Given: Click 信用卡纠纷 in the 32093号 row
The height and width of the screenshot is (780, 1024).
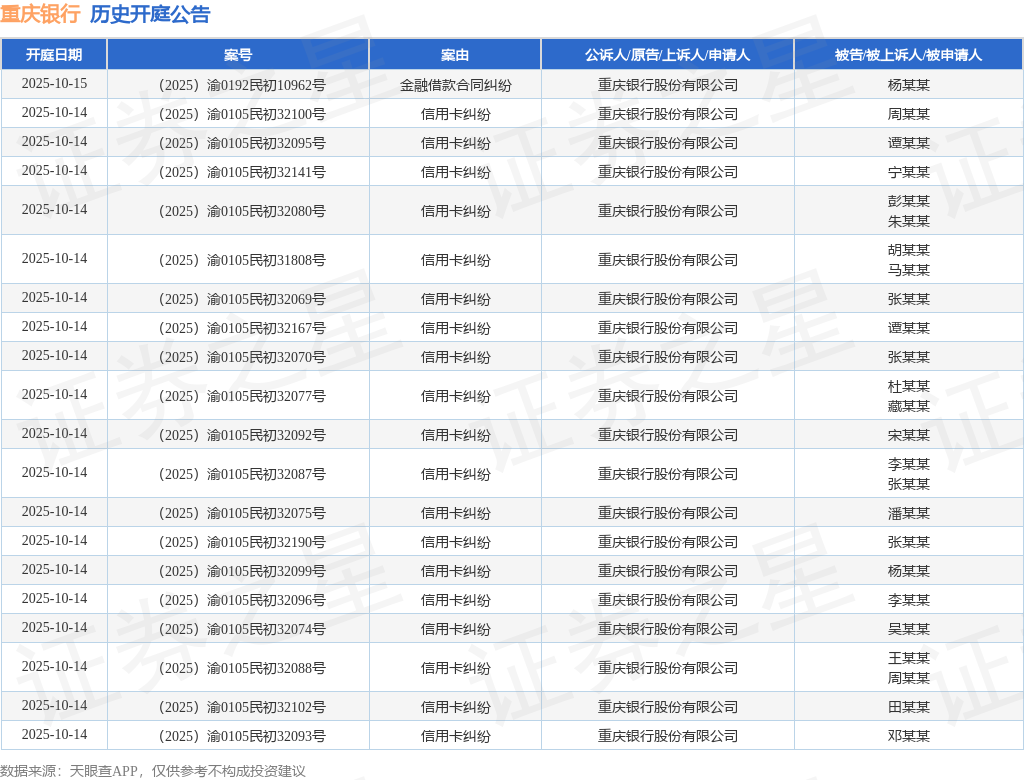Looking at the screenshot, I should pos(455,736).
